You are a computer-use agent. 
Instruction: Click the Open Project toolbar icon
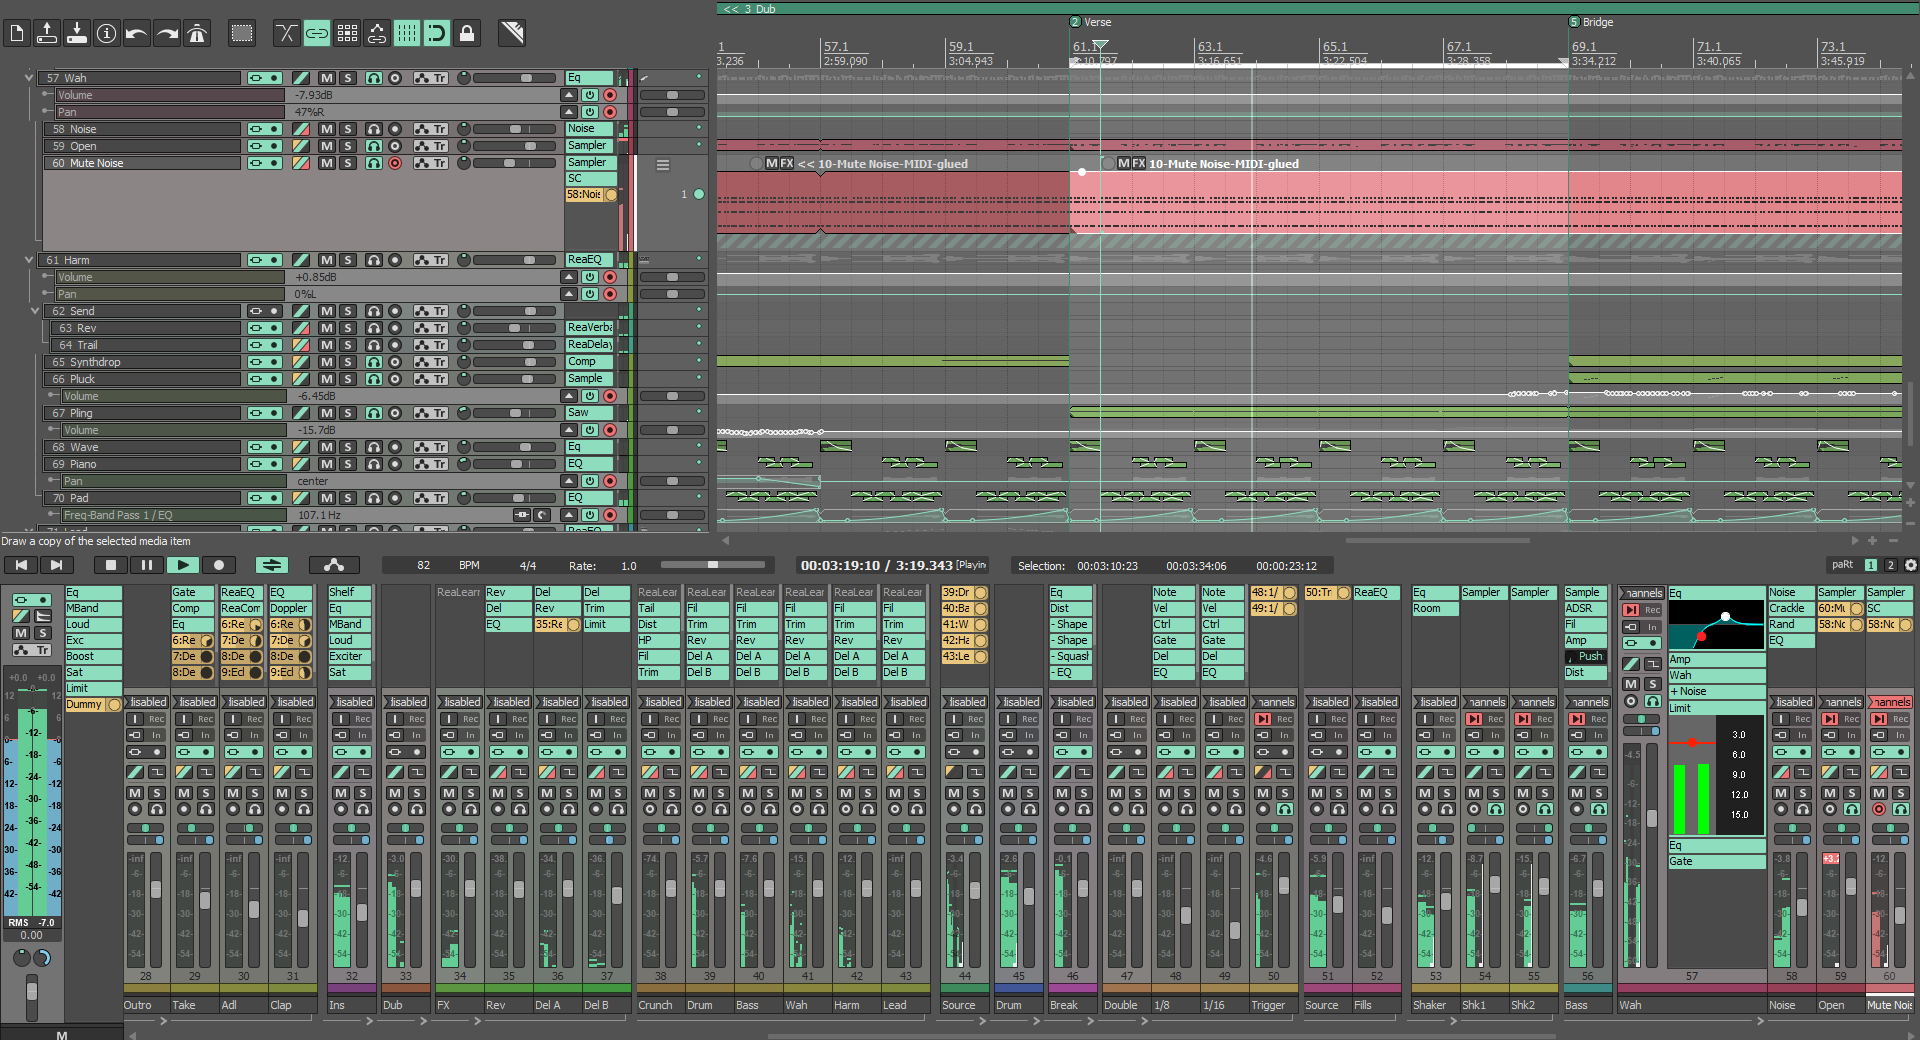(x=47, y=33)
